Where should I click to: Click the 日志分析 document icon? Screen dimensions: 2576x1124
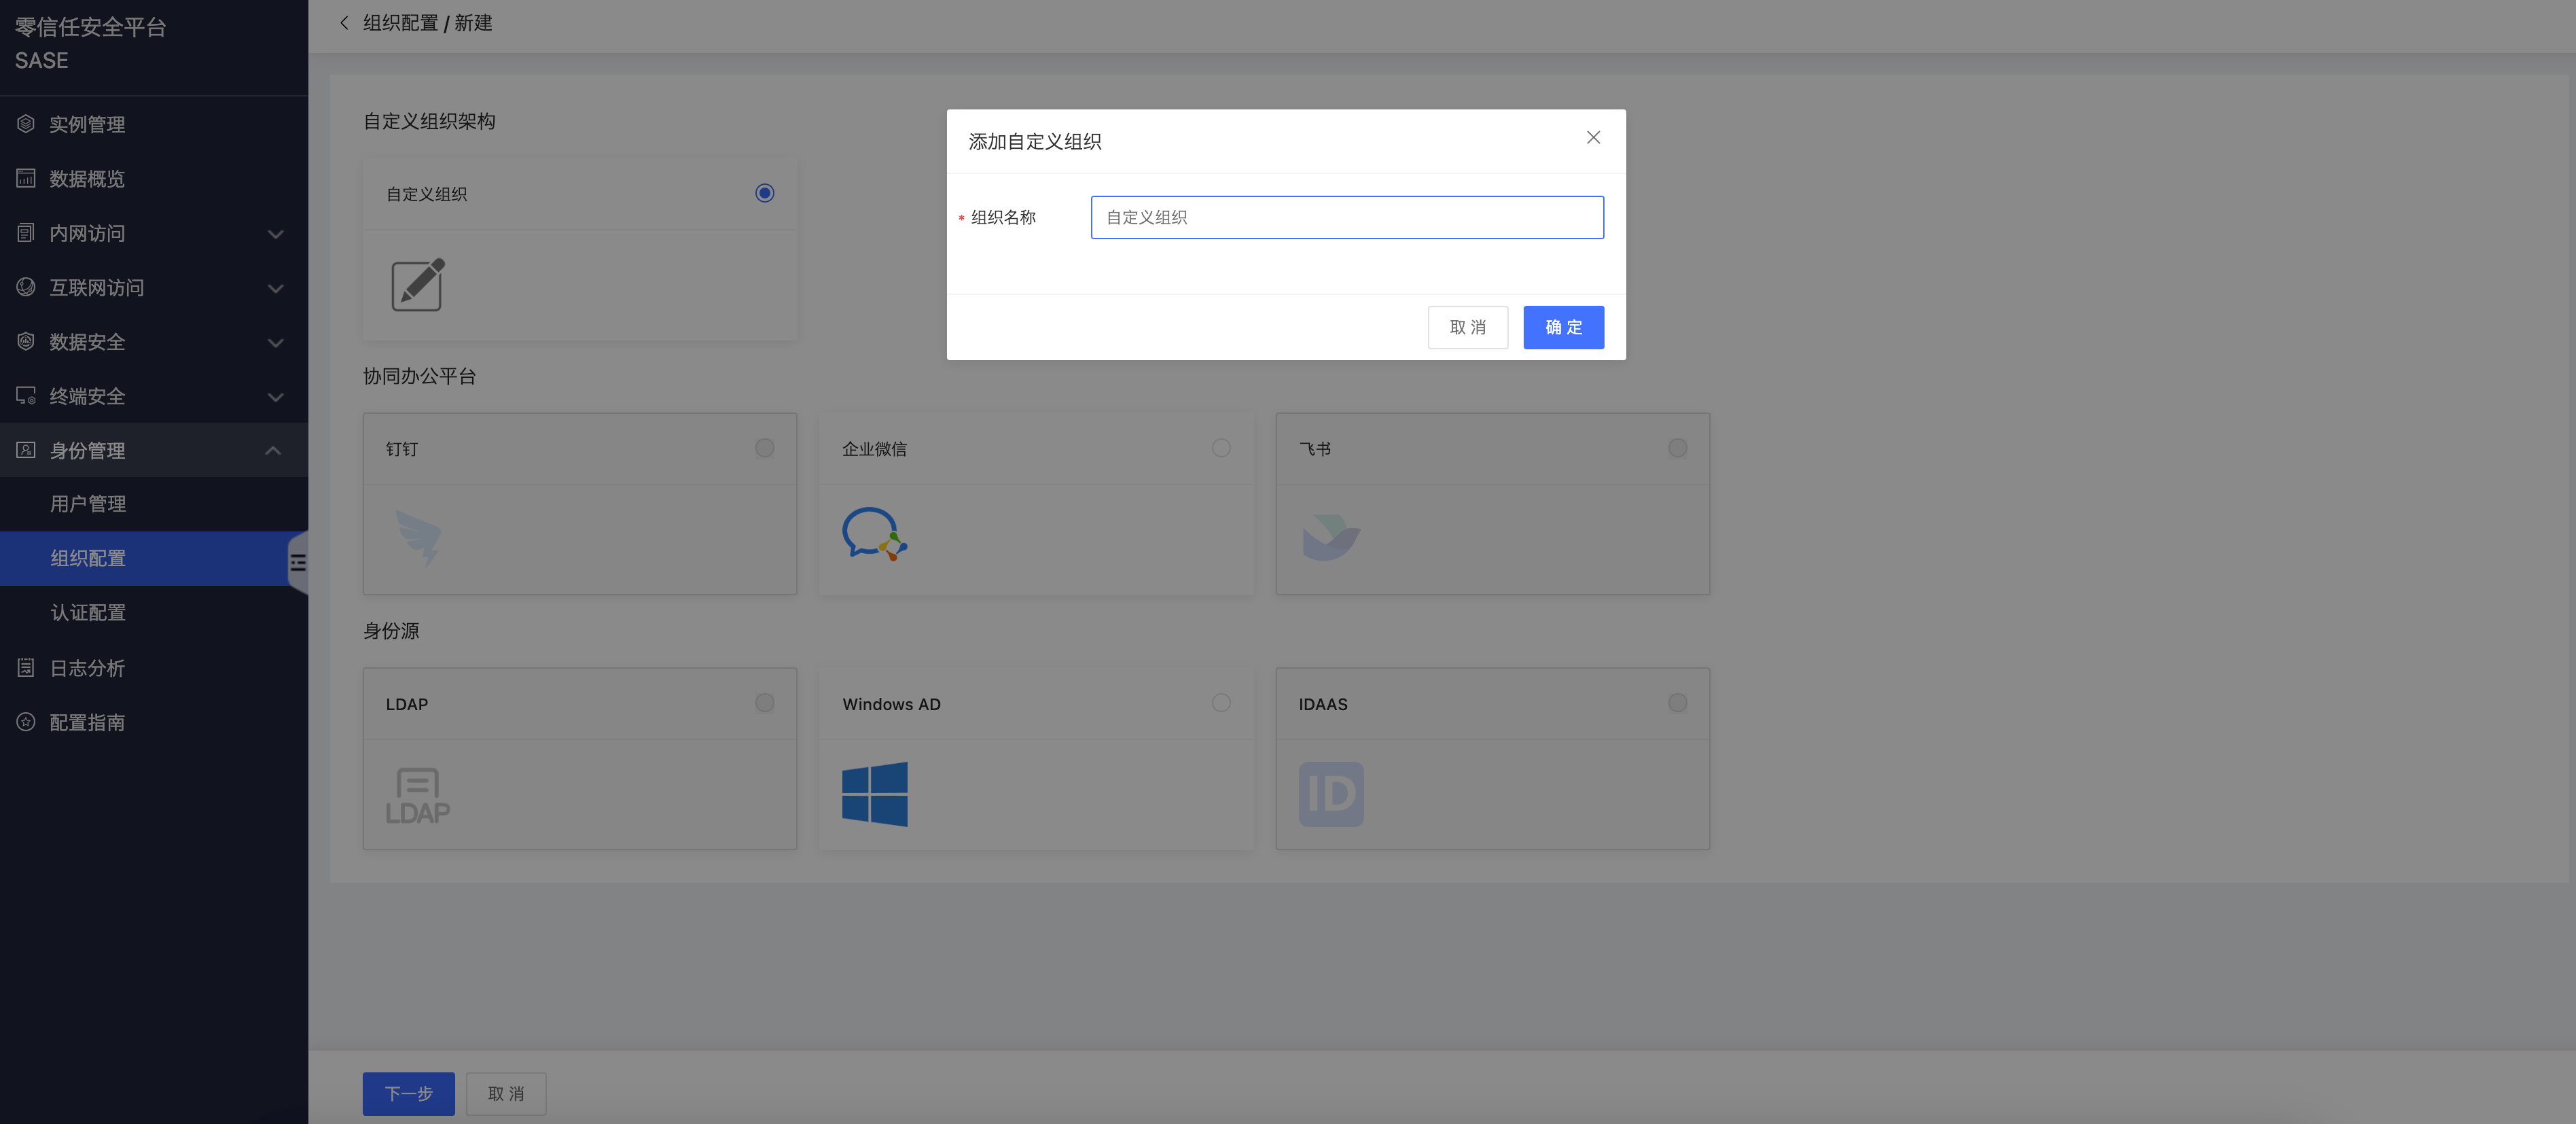(26, 667)
